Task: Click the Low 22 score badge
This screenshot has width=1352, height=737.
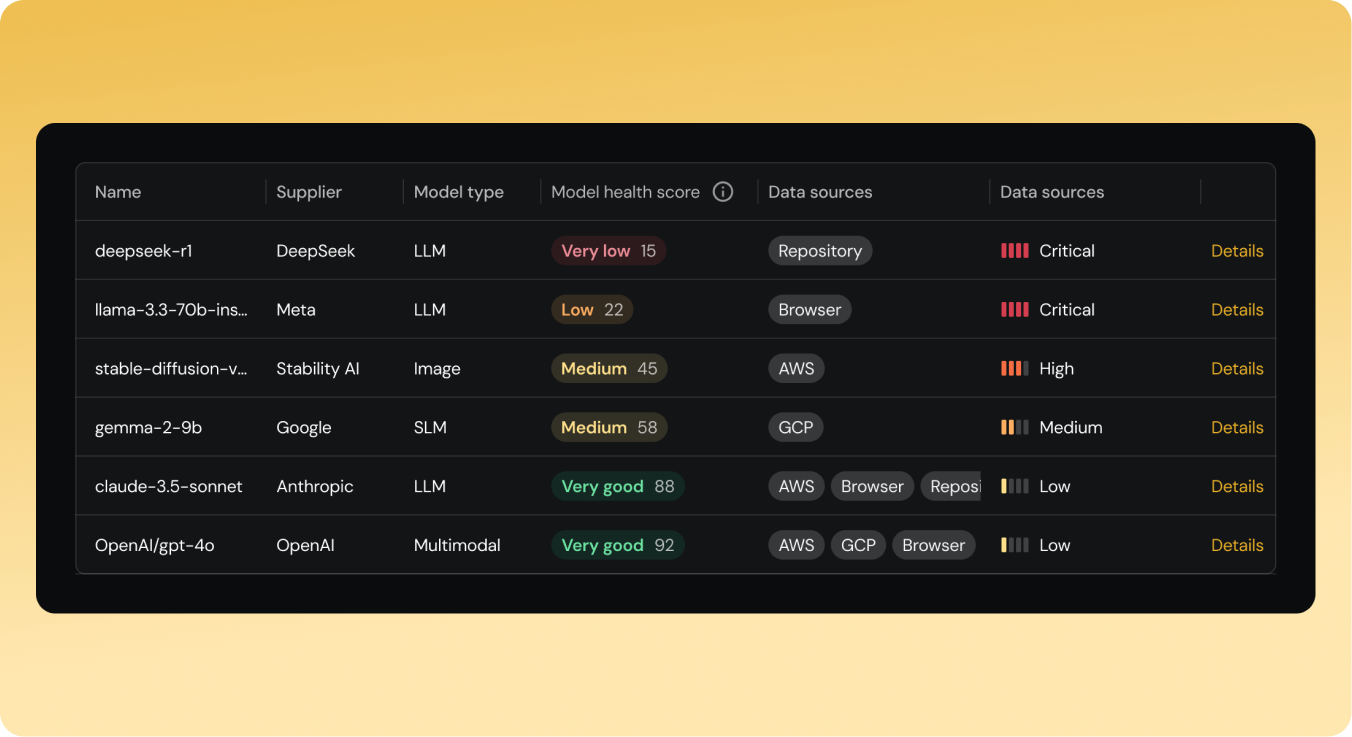Action: pyautogui.click(x=592, y=310)
